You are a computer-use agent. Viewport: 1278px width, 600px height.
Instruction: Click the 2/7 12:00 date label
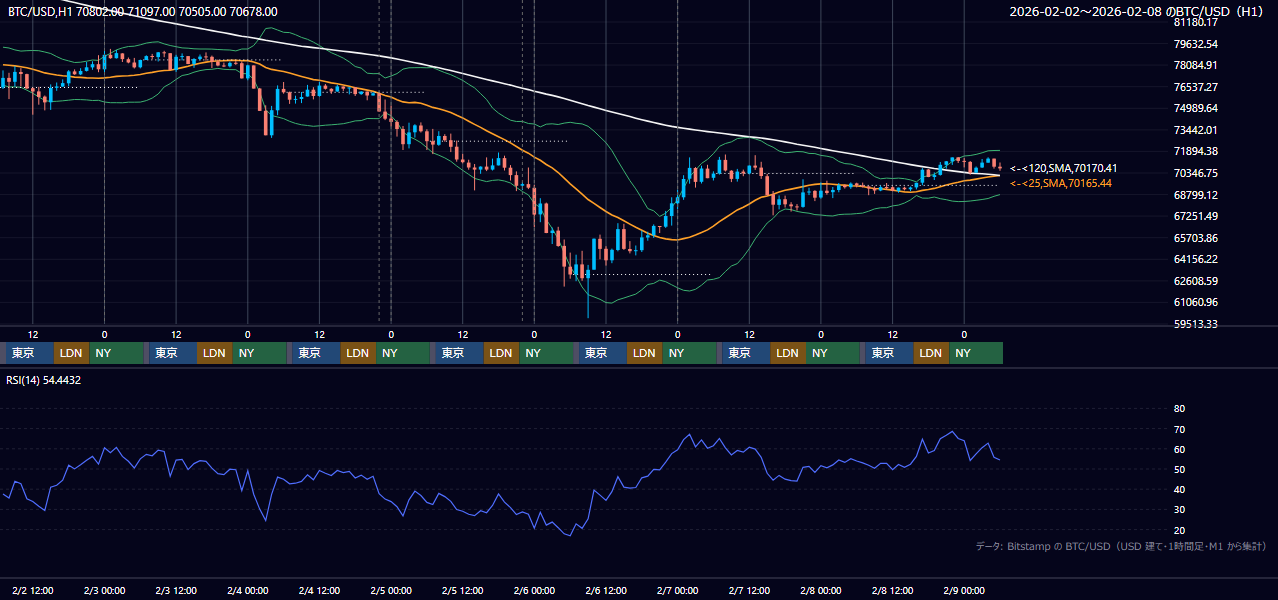click(x=749, y=591)
